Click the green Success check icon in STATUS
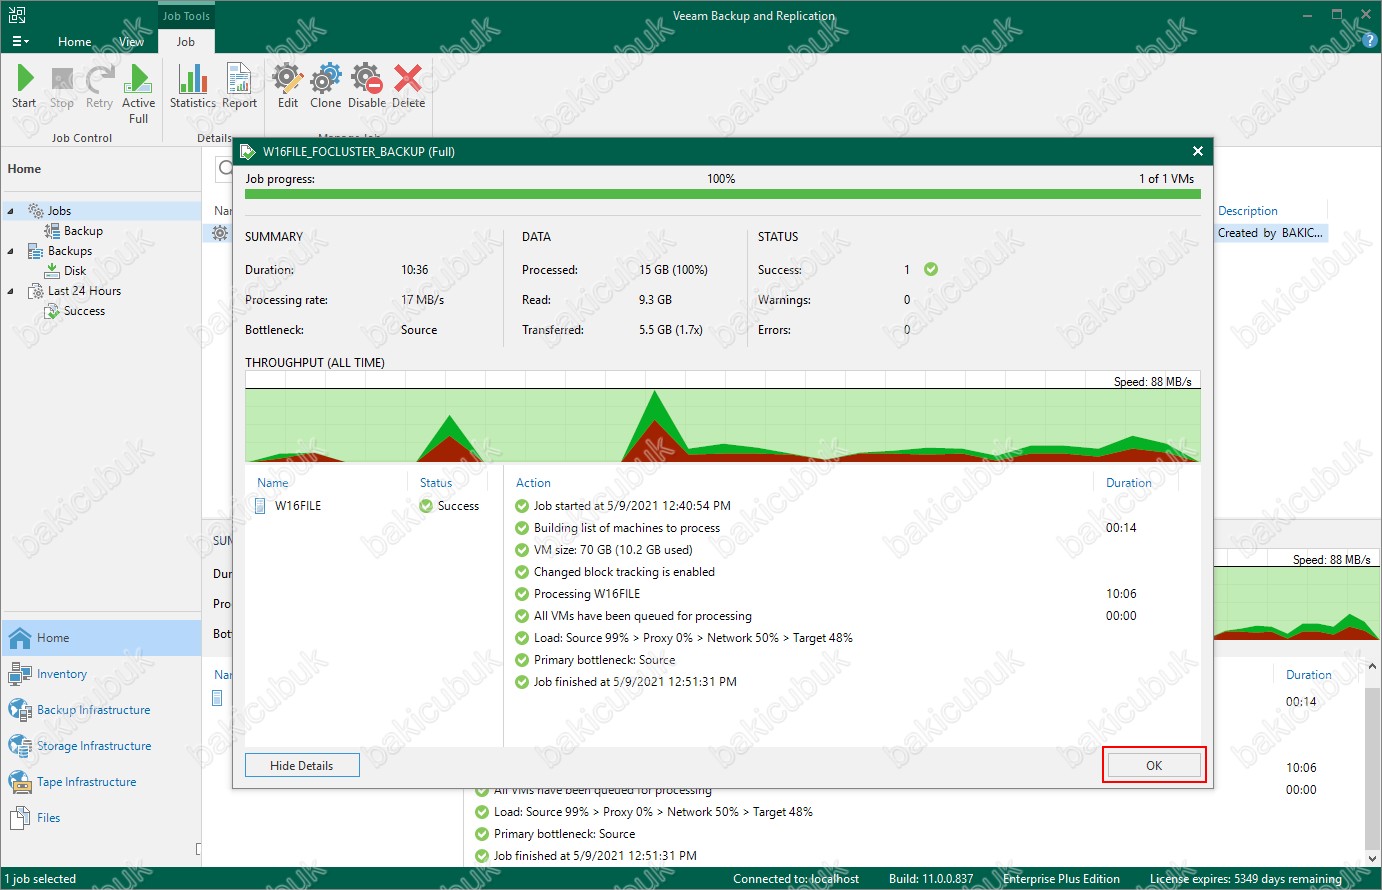The height and width of the screenshot is (890, 1382). (x=931, y=269)
